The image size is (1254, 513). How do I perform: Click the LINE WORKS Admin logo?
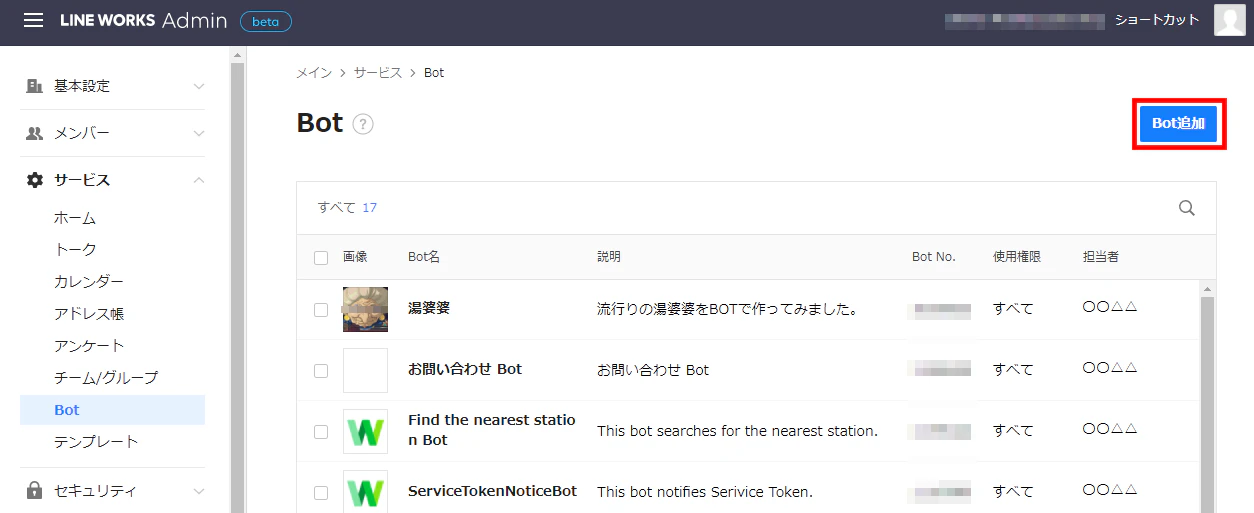click(143, 21)
